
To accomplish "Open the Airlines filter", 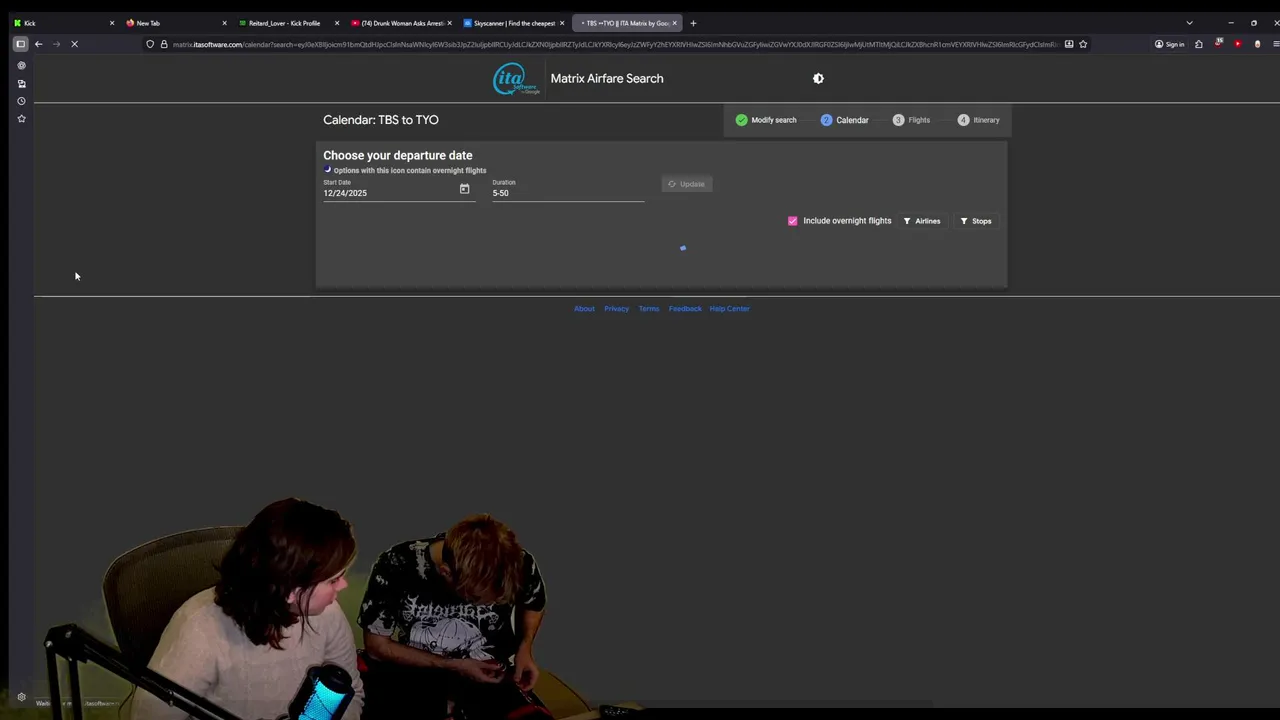I will 922,221.
